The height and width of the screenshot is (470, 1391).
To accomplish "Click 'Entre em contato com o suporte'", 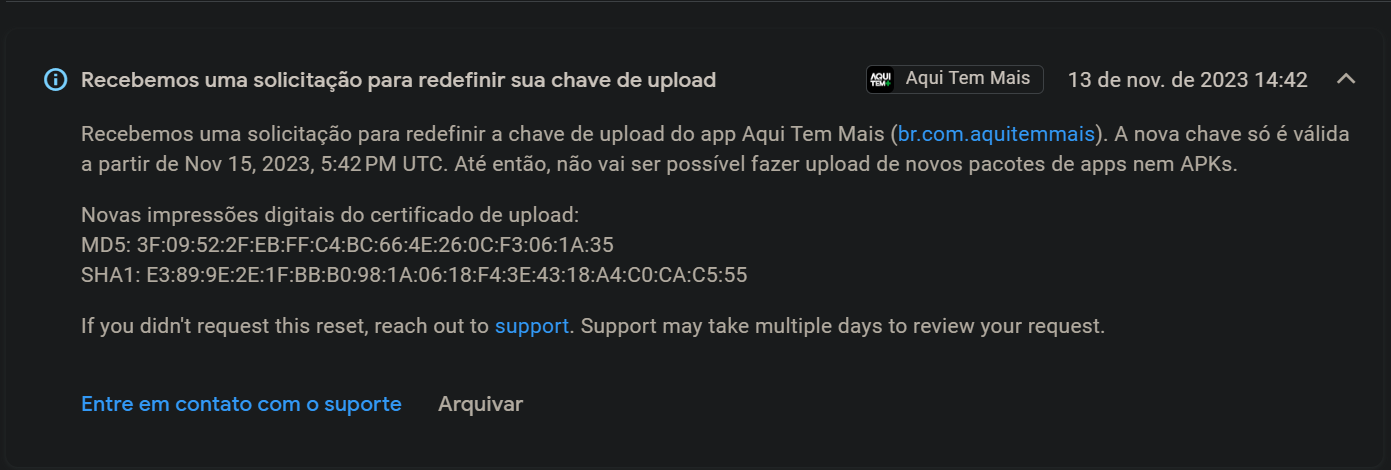I will coord(241,404).
